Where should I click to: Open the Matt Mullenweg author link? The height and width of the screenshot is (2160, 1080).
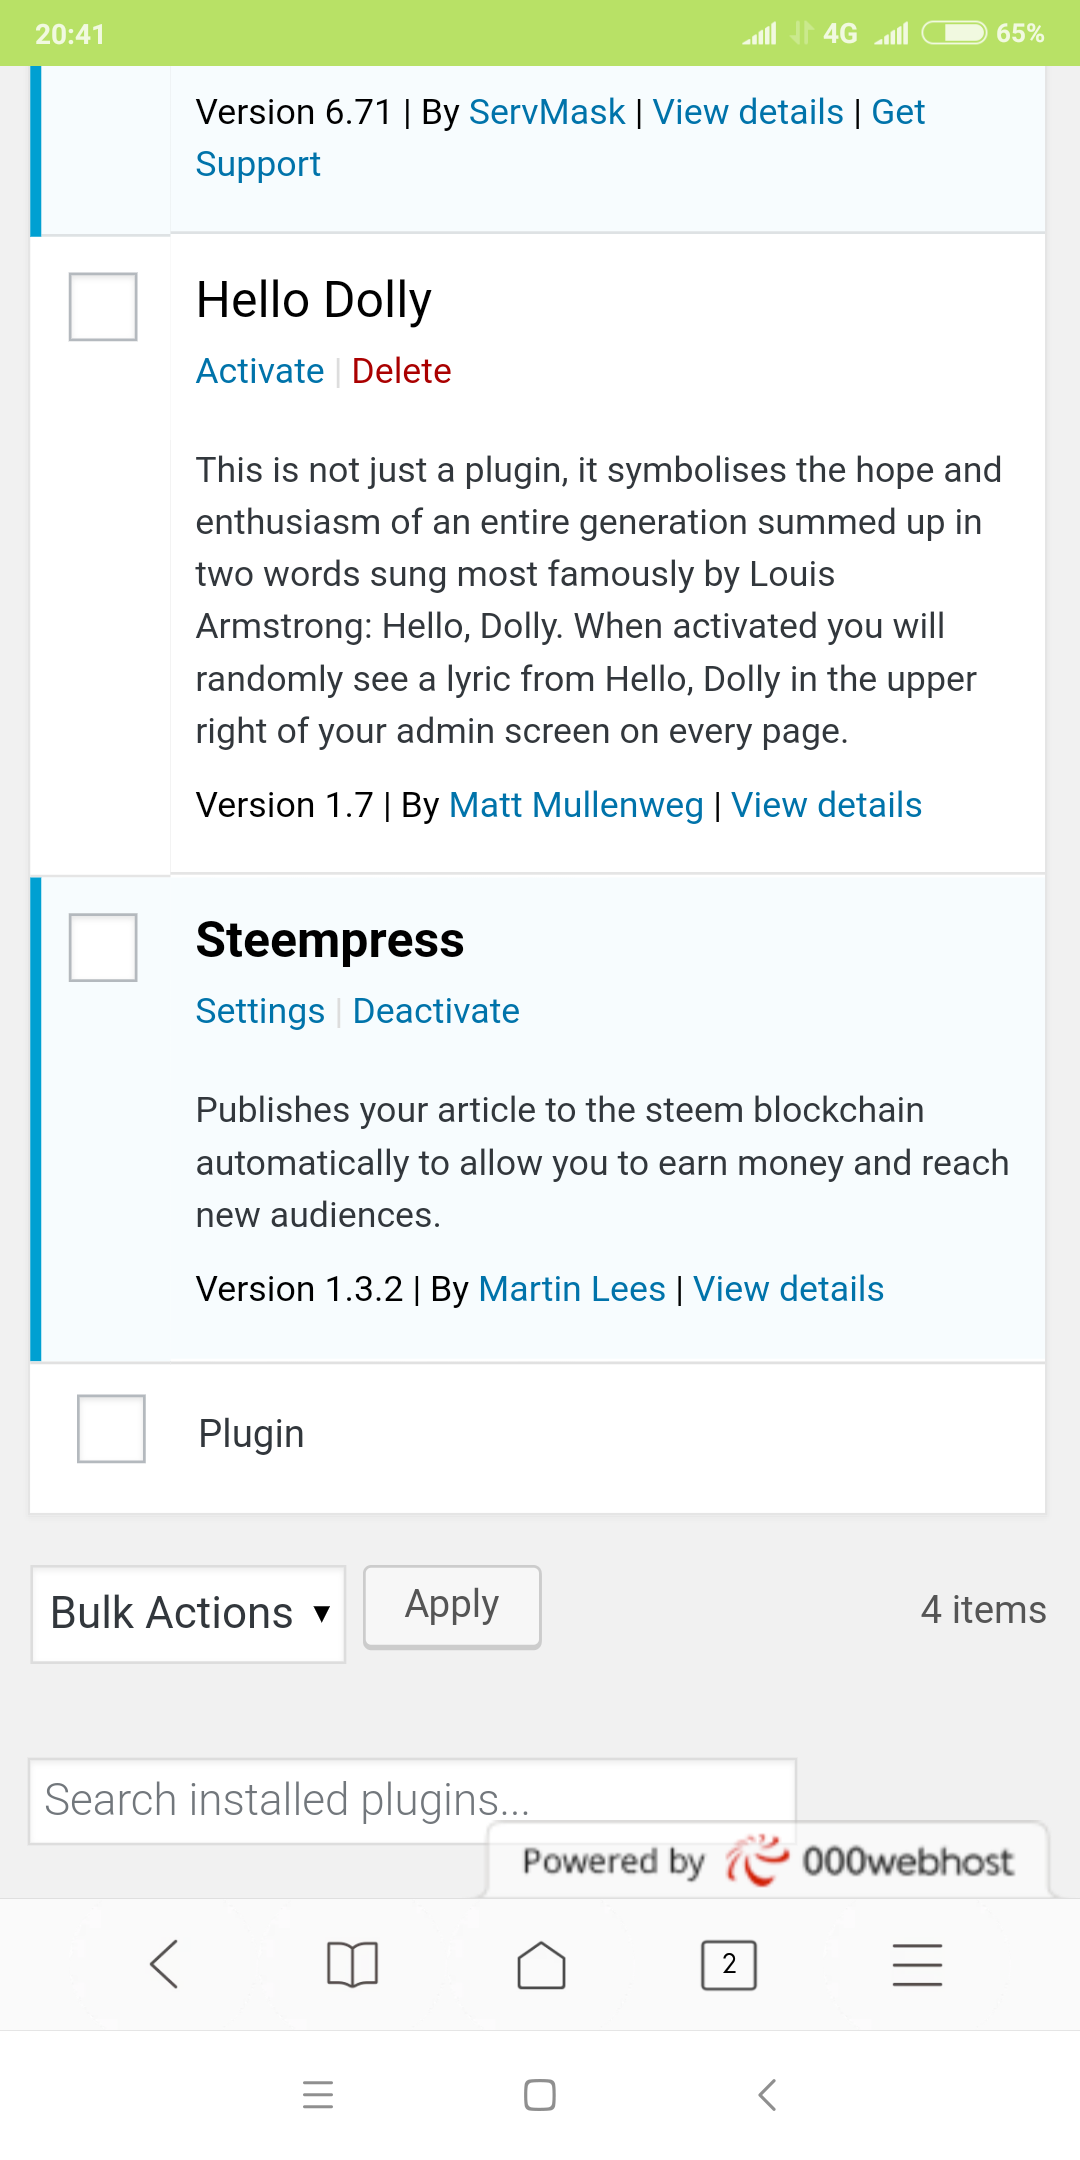click(x=576, y=805)
